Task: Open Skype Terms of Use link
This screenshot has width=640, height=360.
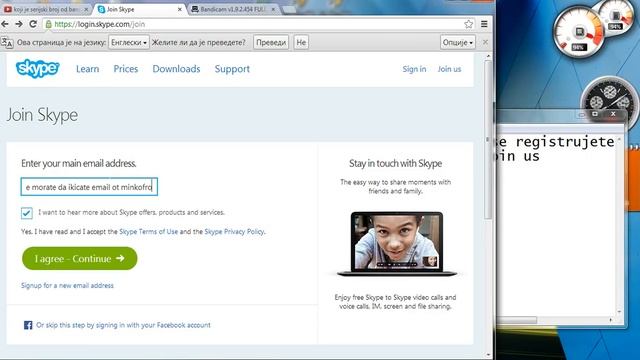Action: click(149, 231)
